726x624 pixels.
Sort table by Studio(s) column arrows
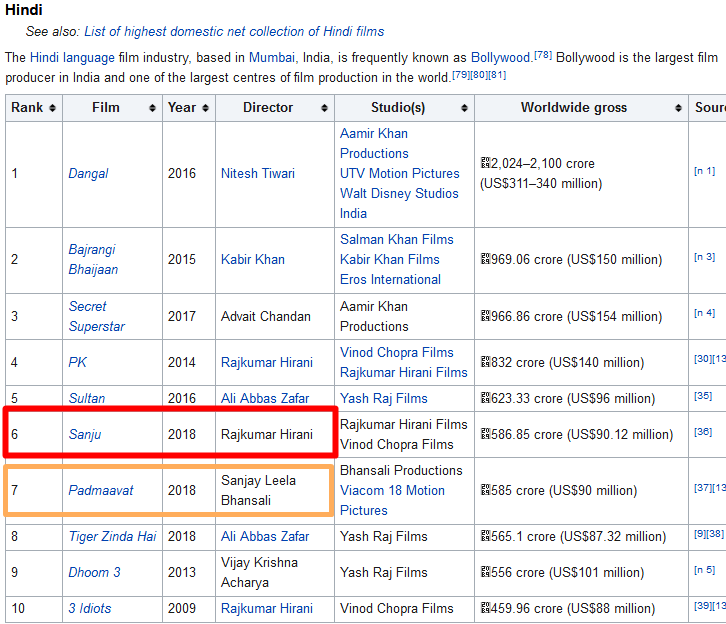click(464, 108)
